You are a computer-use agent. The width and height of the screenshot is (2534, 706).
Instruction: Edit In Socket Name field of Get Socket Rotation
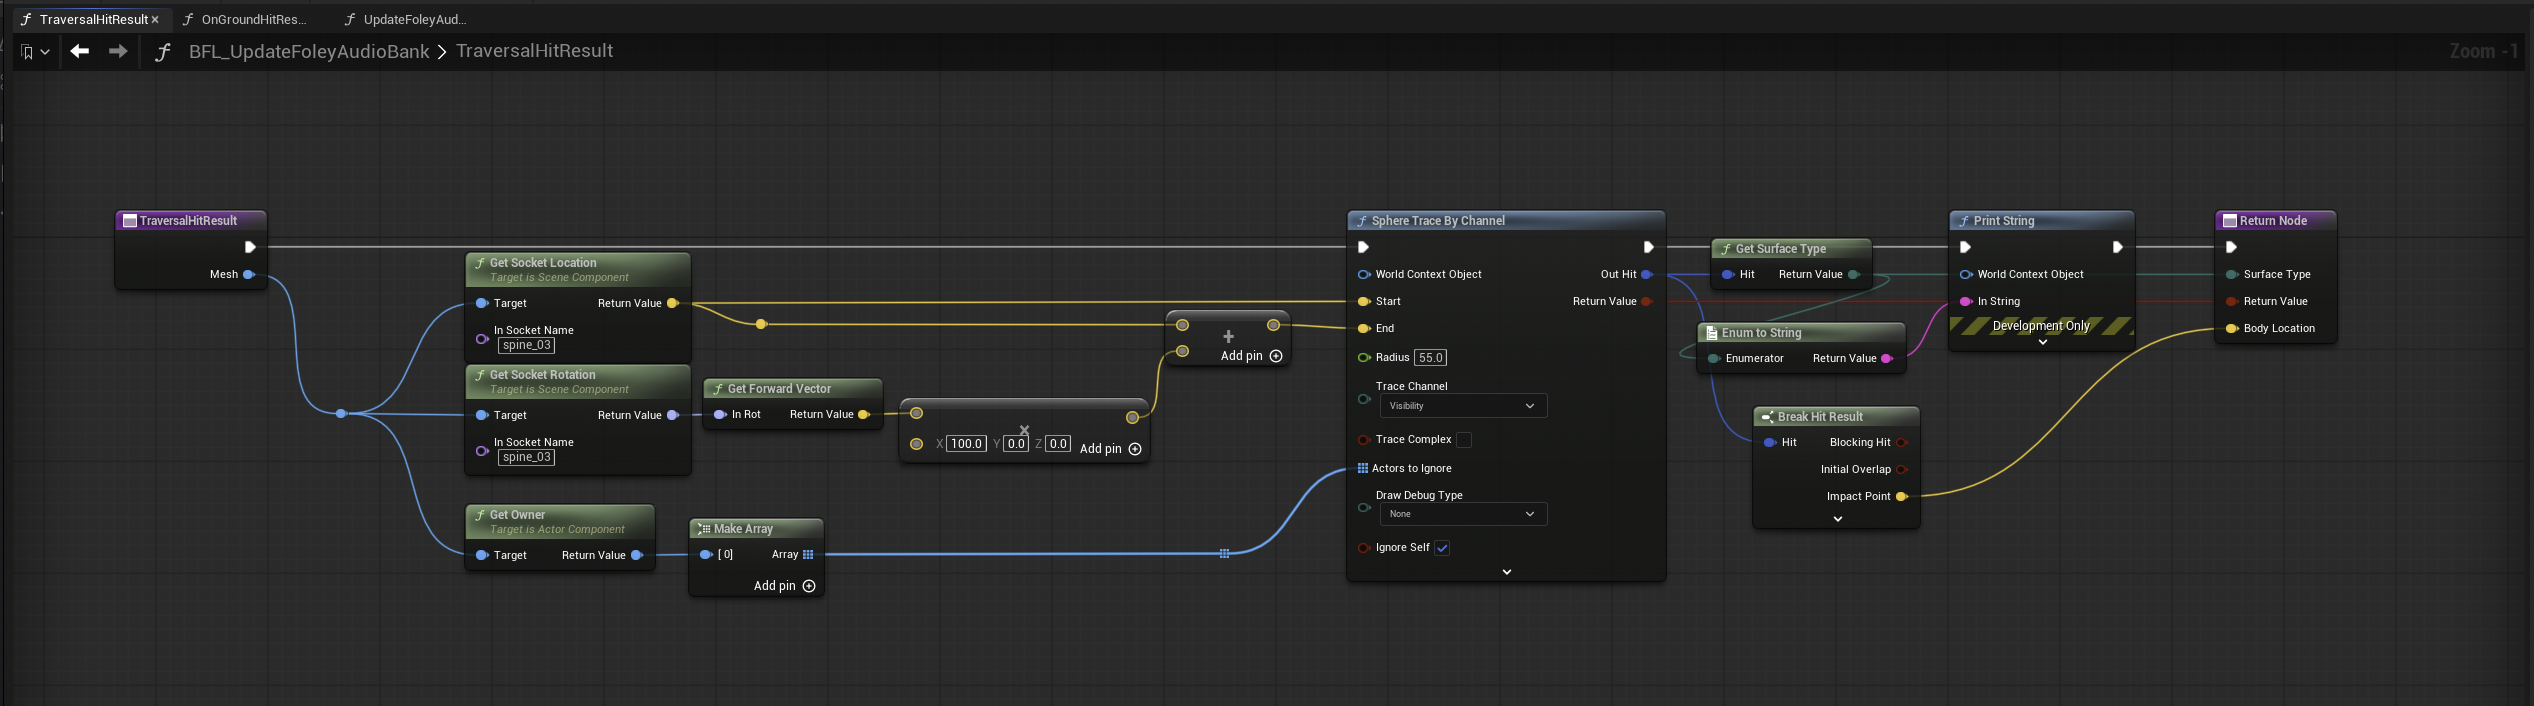527,457
